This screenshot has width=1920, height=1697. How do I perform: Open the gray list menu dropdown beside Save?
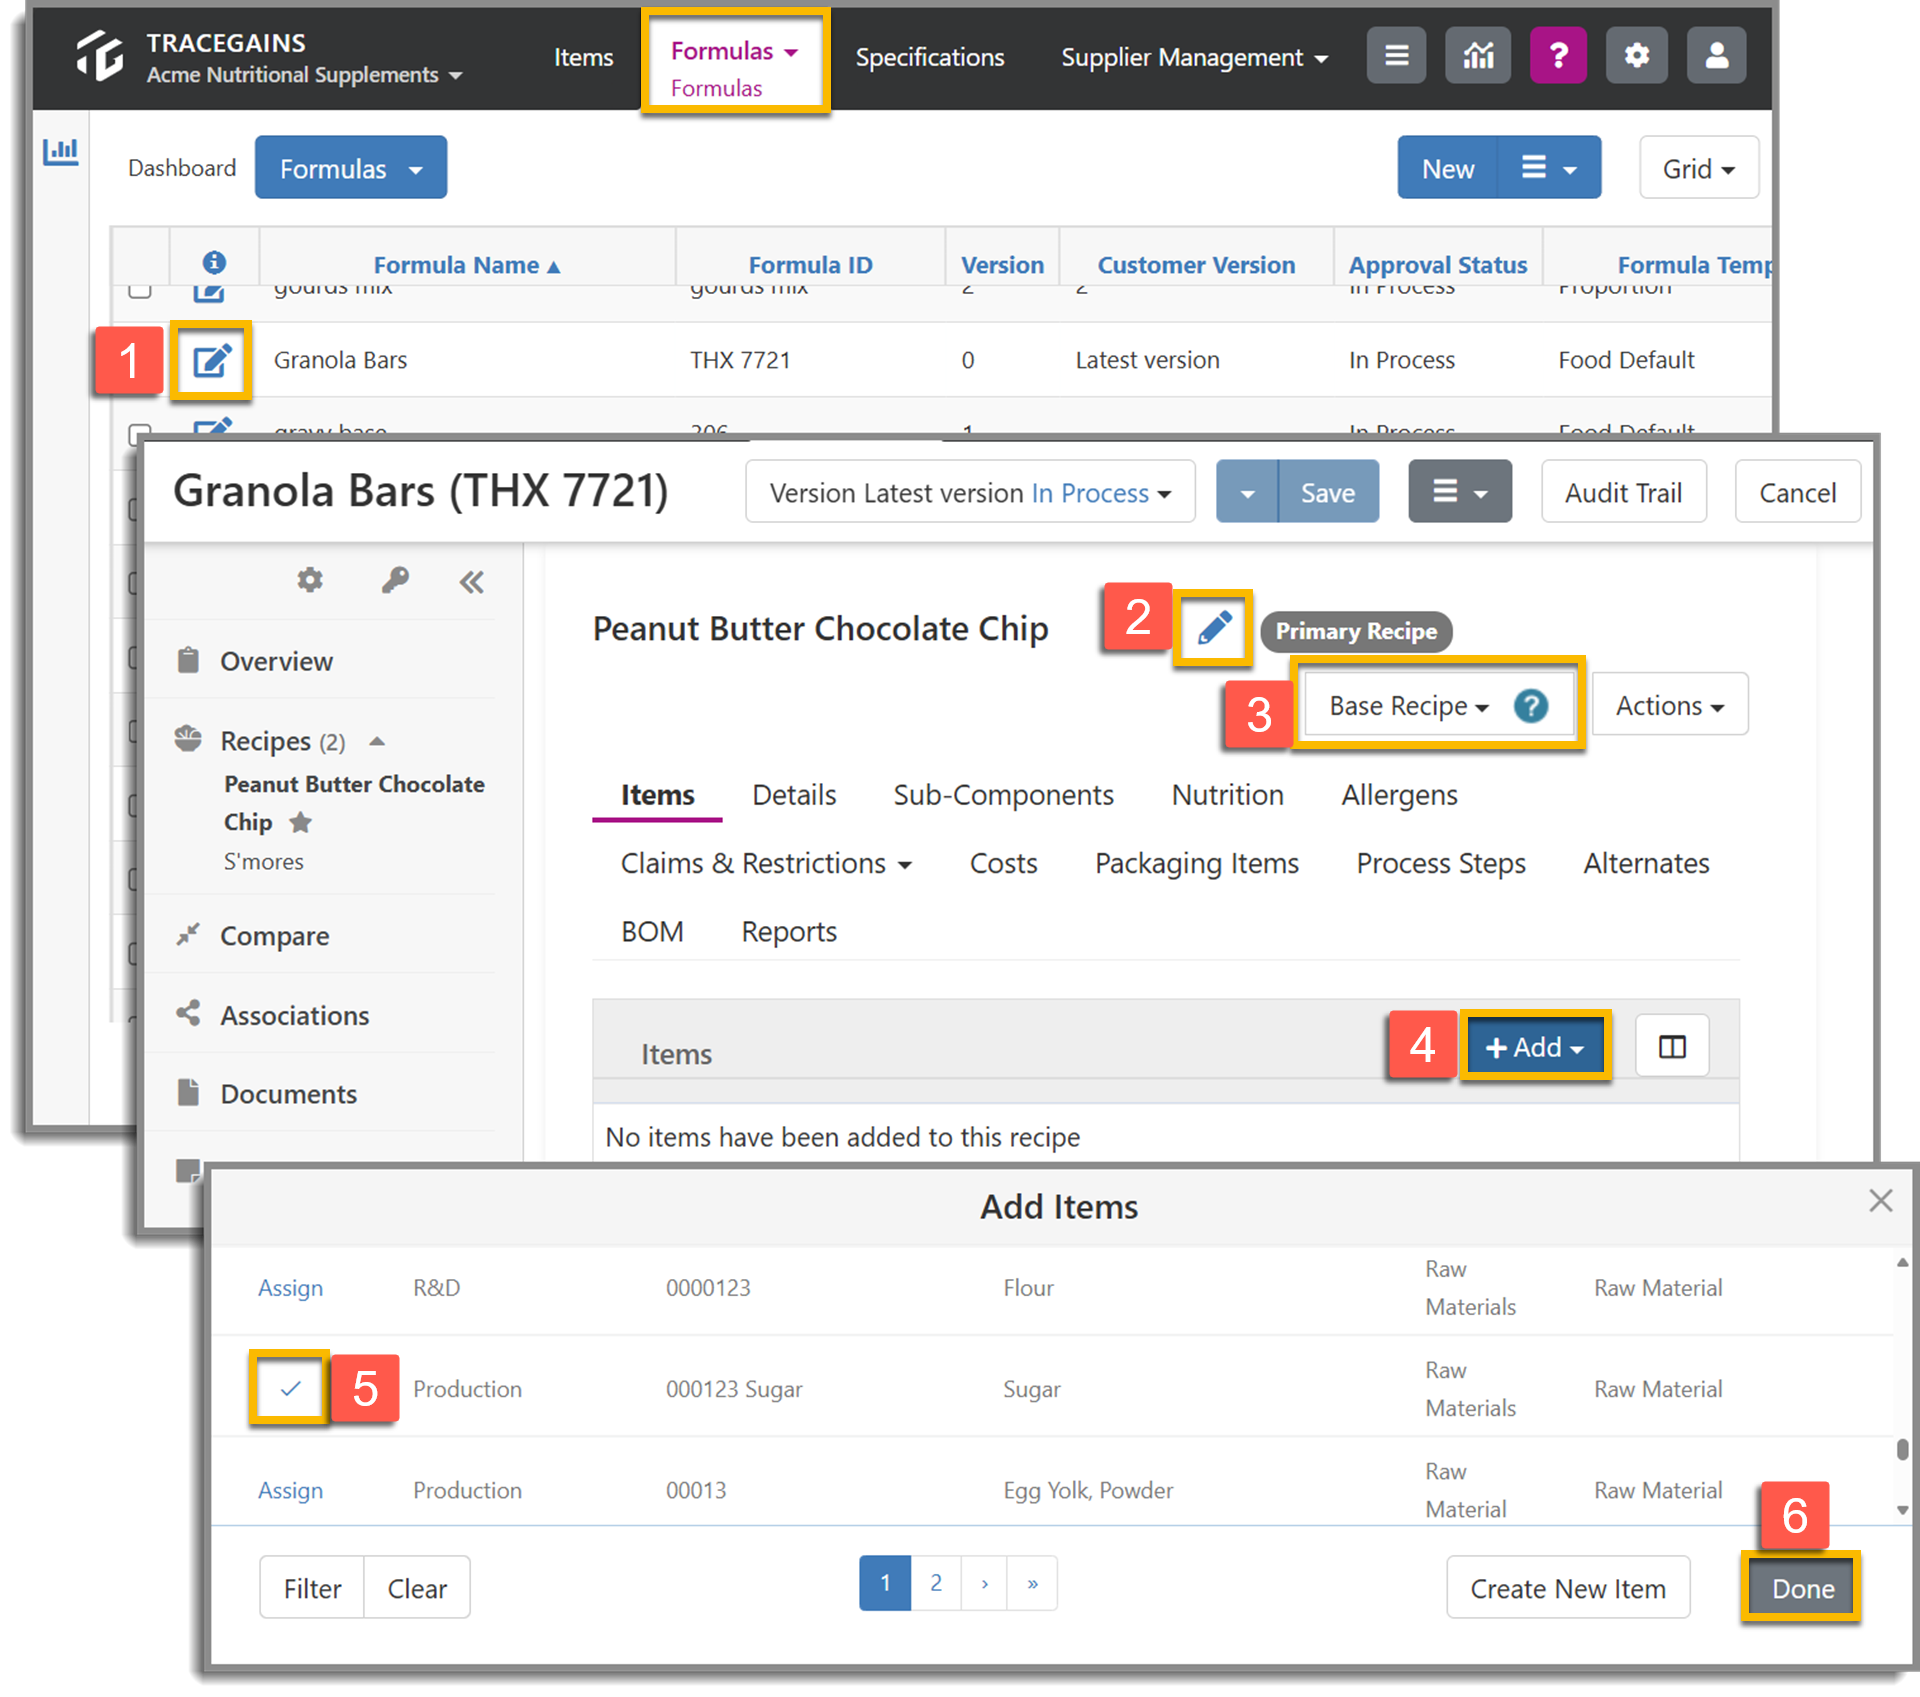(1459, 492)
